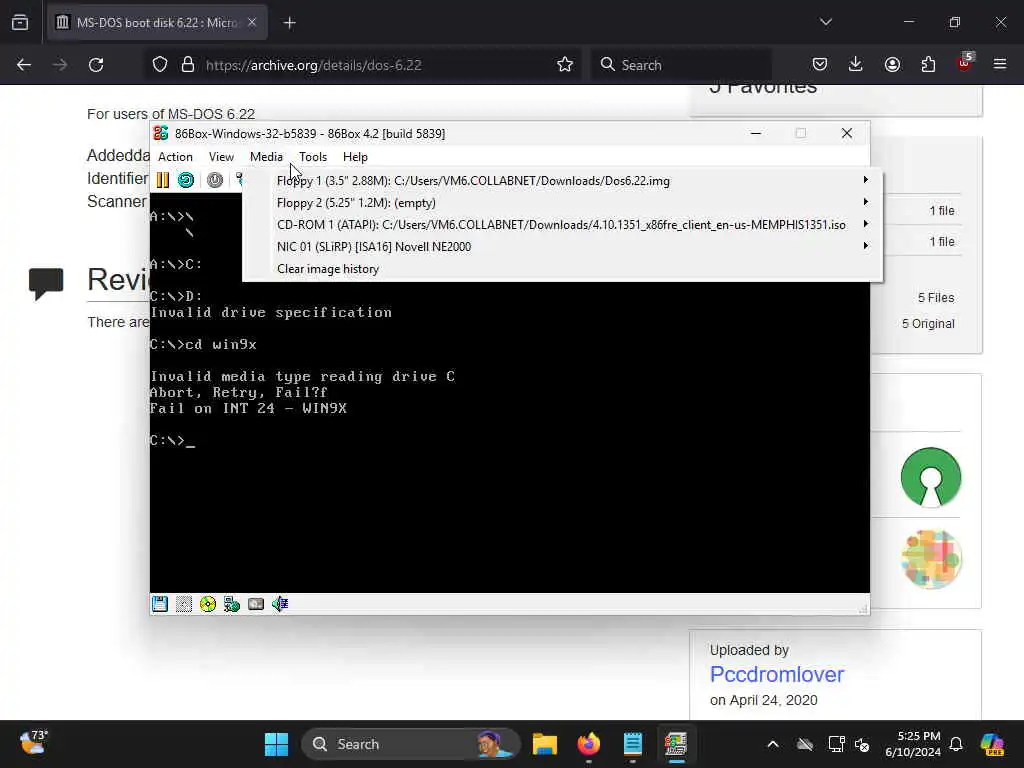Select the MS-DOS boot disk 6.22 tab
This screenshot has width=1024, height=768.
click(157, 22)
